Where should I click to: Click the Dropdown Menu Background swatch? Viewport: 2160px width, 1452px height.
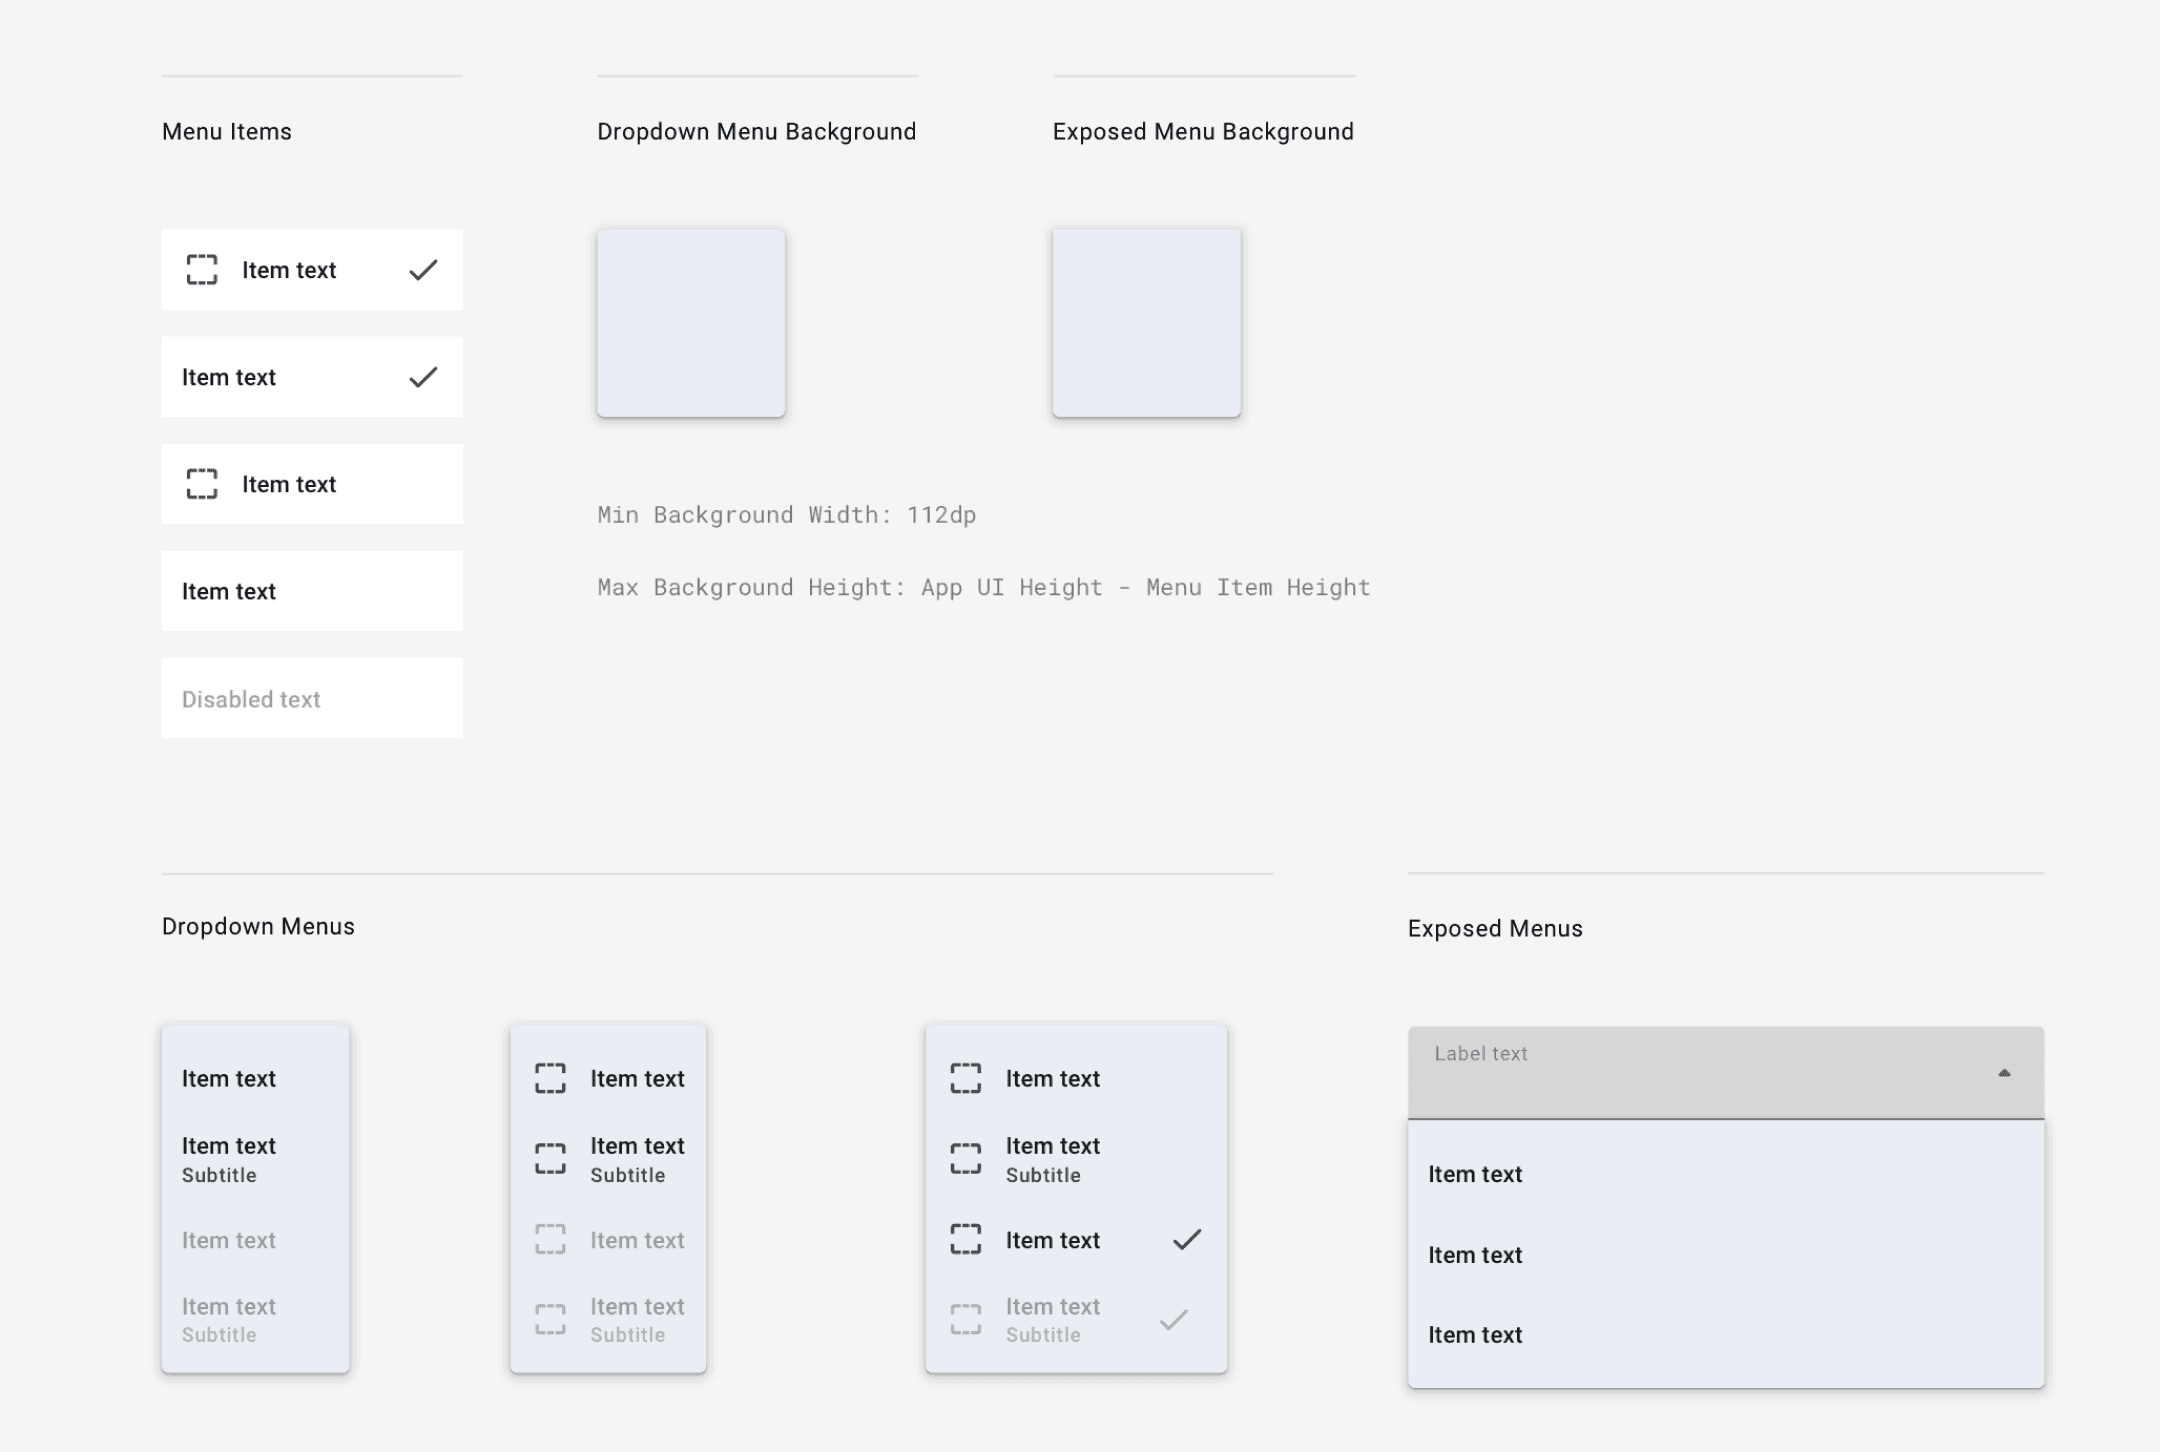pyautogui.click(x=691, y=323)
